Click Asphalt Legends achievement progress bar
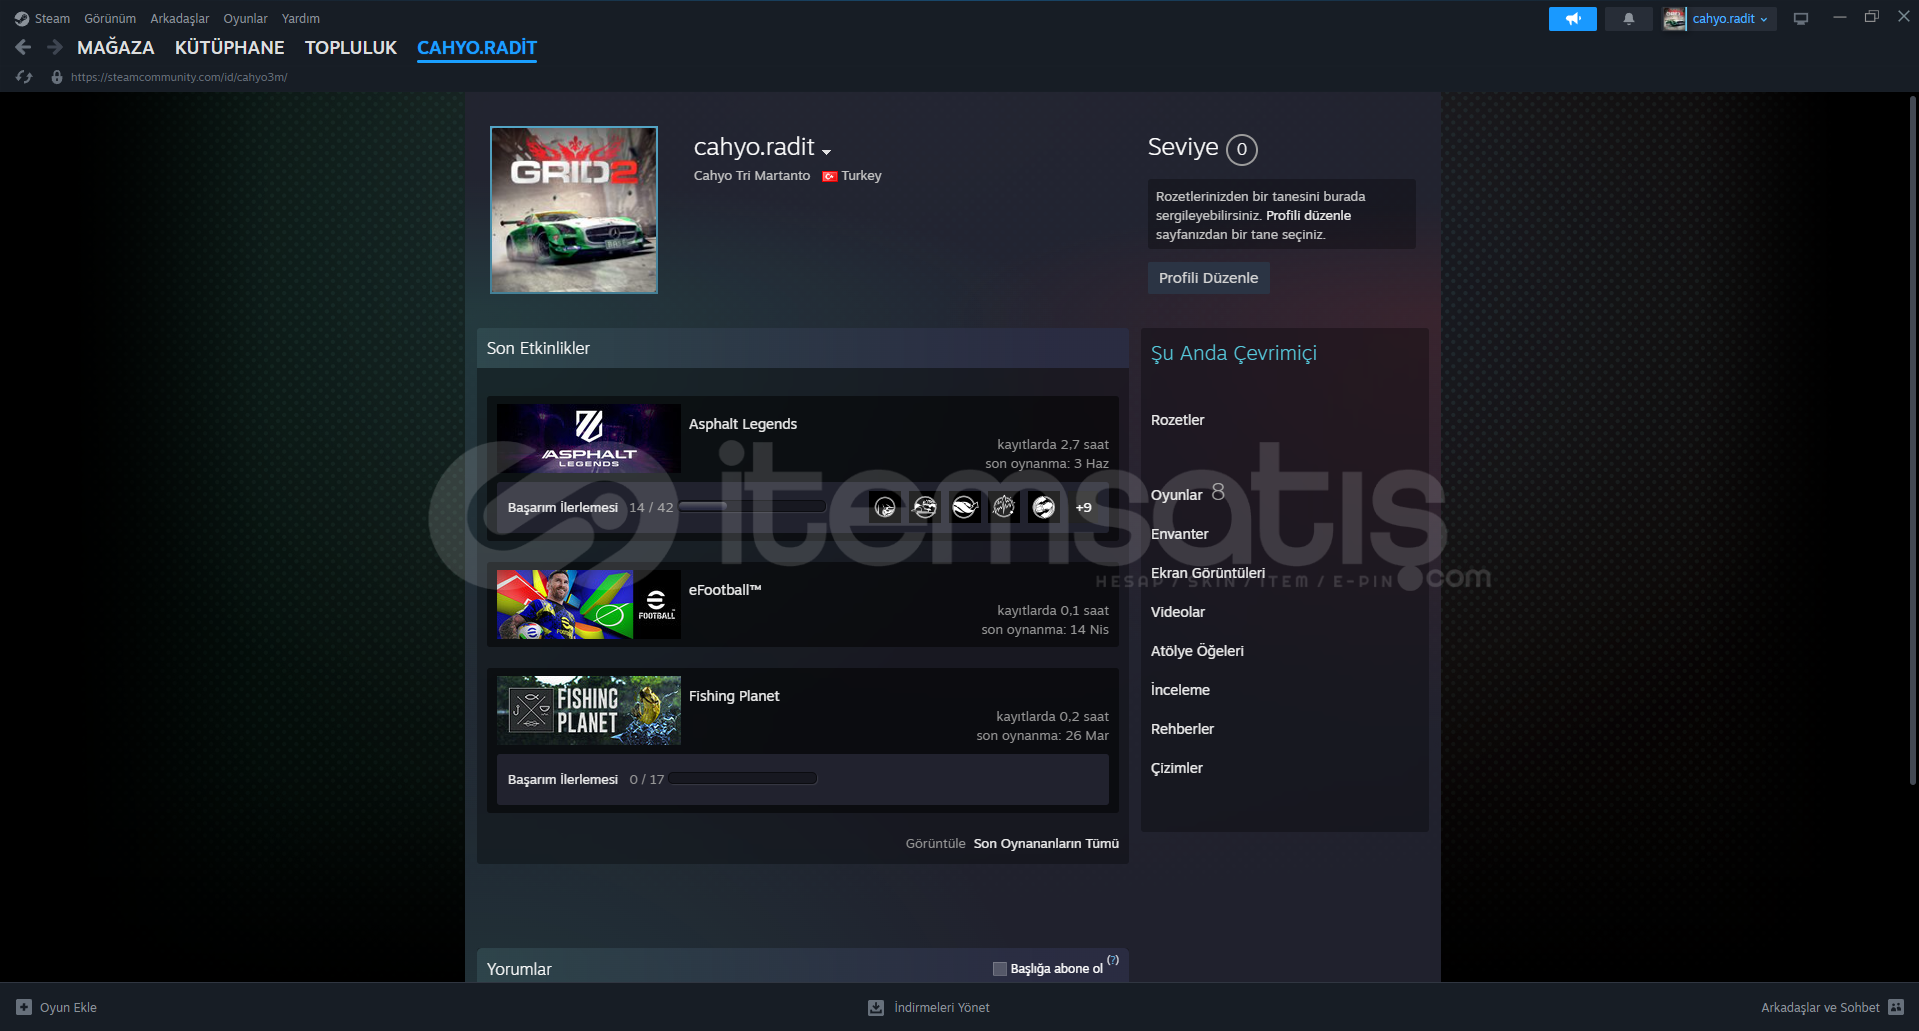Image resolution: width=1919 pixels, height=1031 pixels. click(752, 507)
